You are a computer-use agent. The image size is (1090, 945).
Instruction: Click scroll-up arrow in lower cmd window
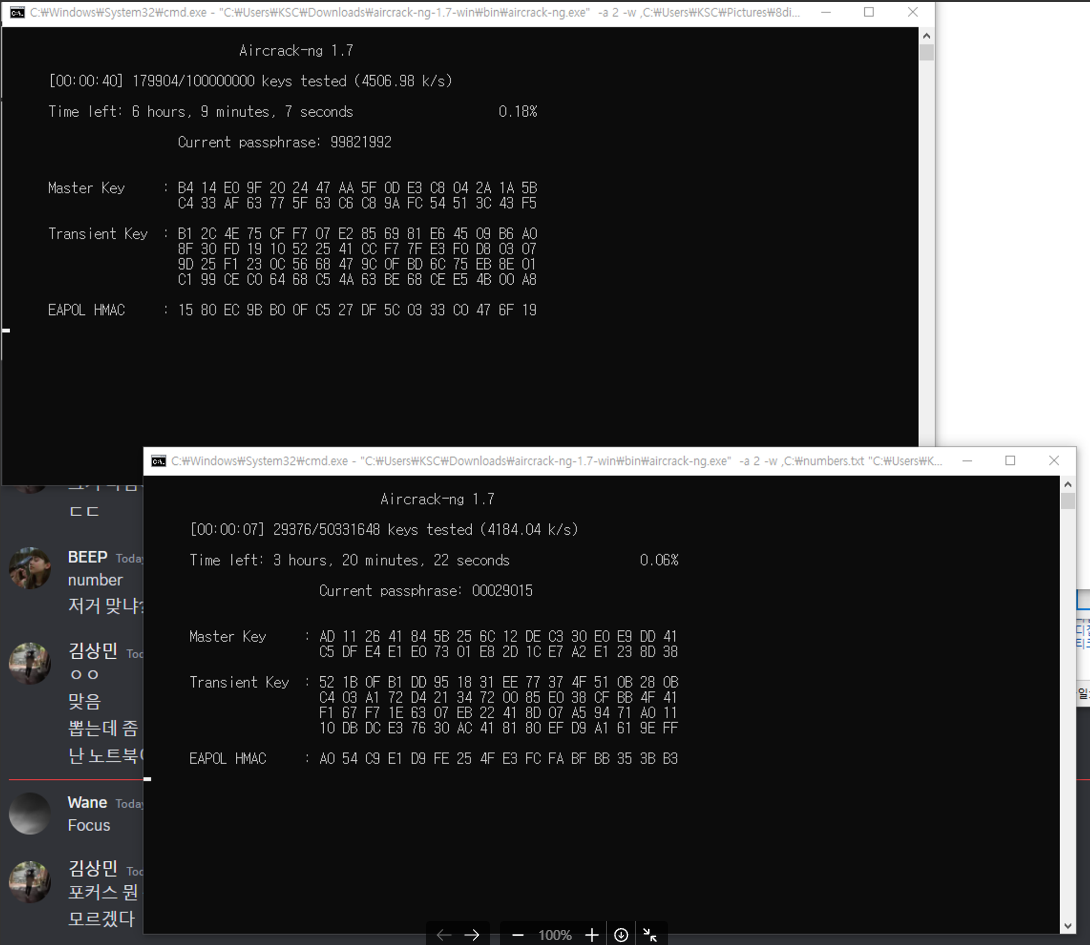pos(1068,484)
